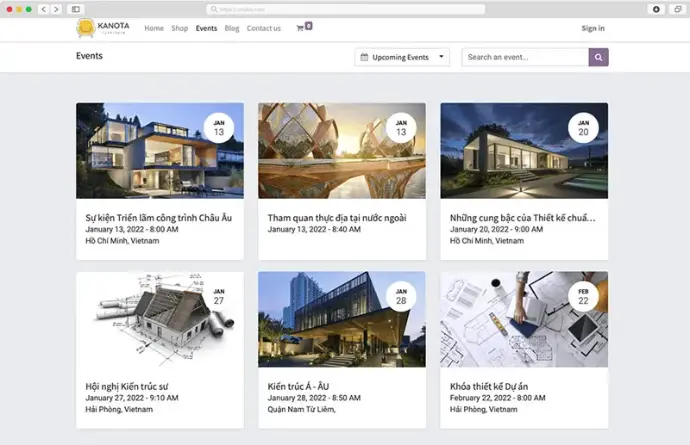Open the shopping cart icon
Screen dimensions: 690x445
301,28
